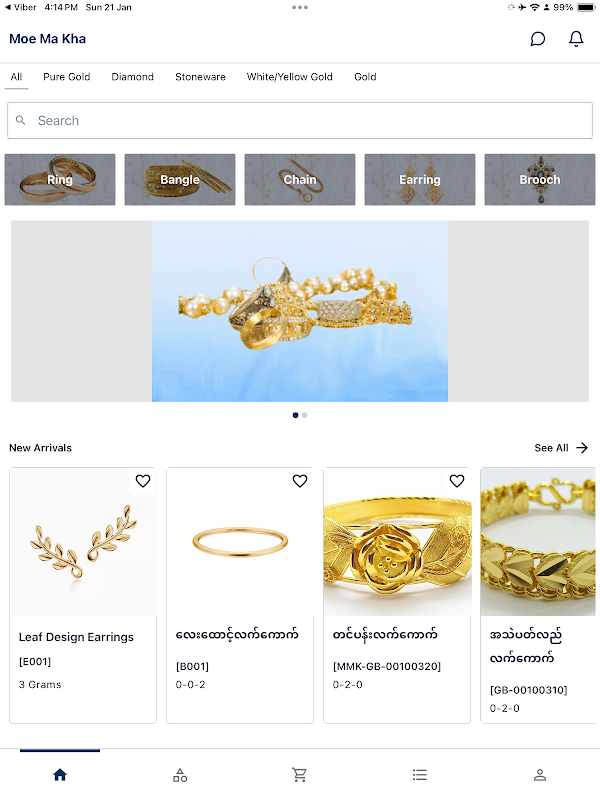Open the Ring category
This screenshot has height=800, width=600.
tap(60, 180)
